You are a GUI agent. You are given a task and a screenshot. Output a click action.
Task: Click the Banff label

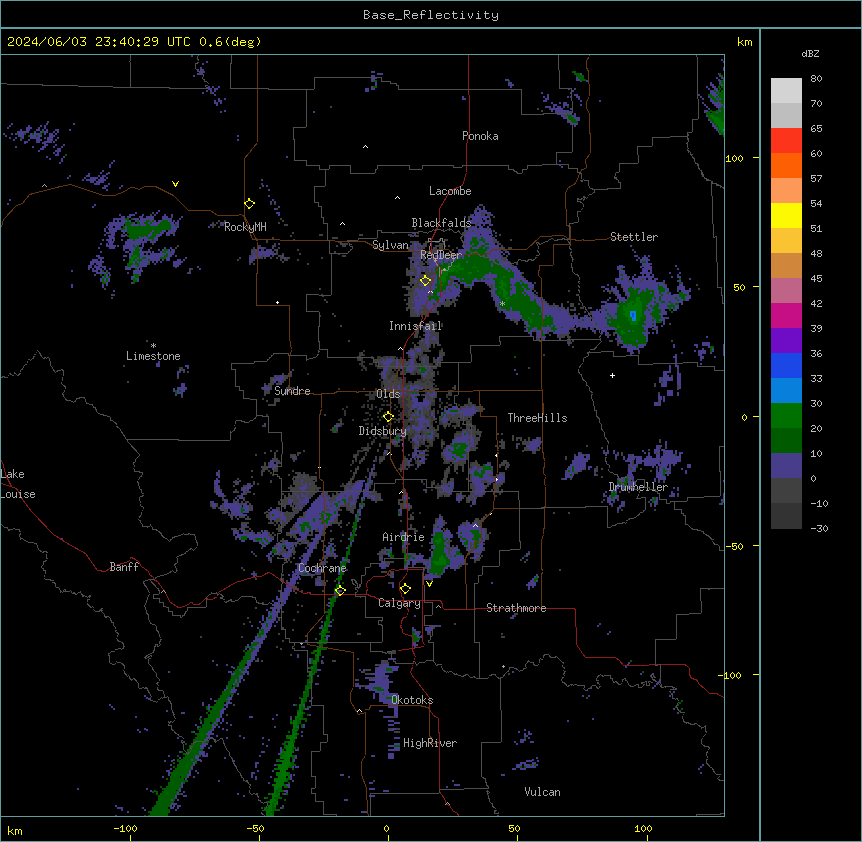(124, 567)
